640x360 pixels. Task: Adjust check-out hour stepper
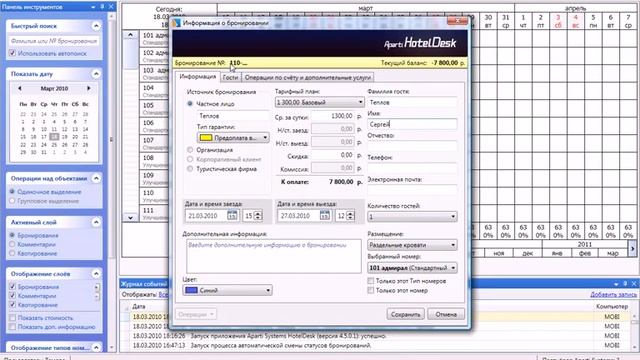tap(351, 216)
